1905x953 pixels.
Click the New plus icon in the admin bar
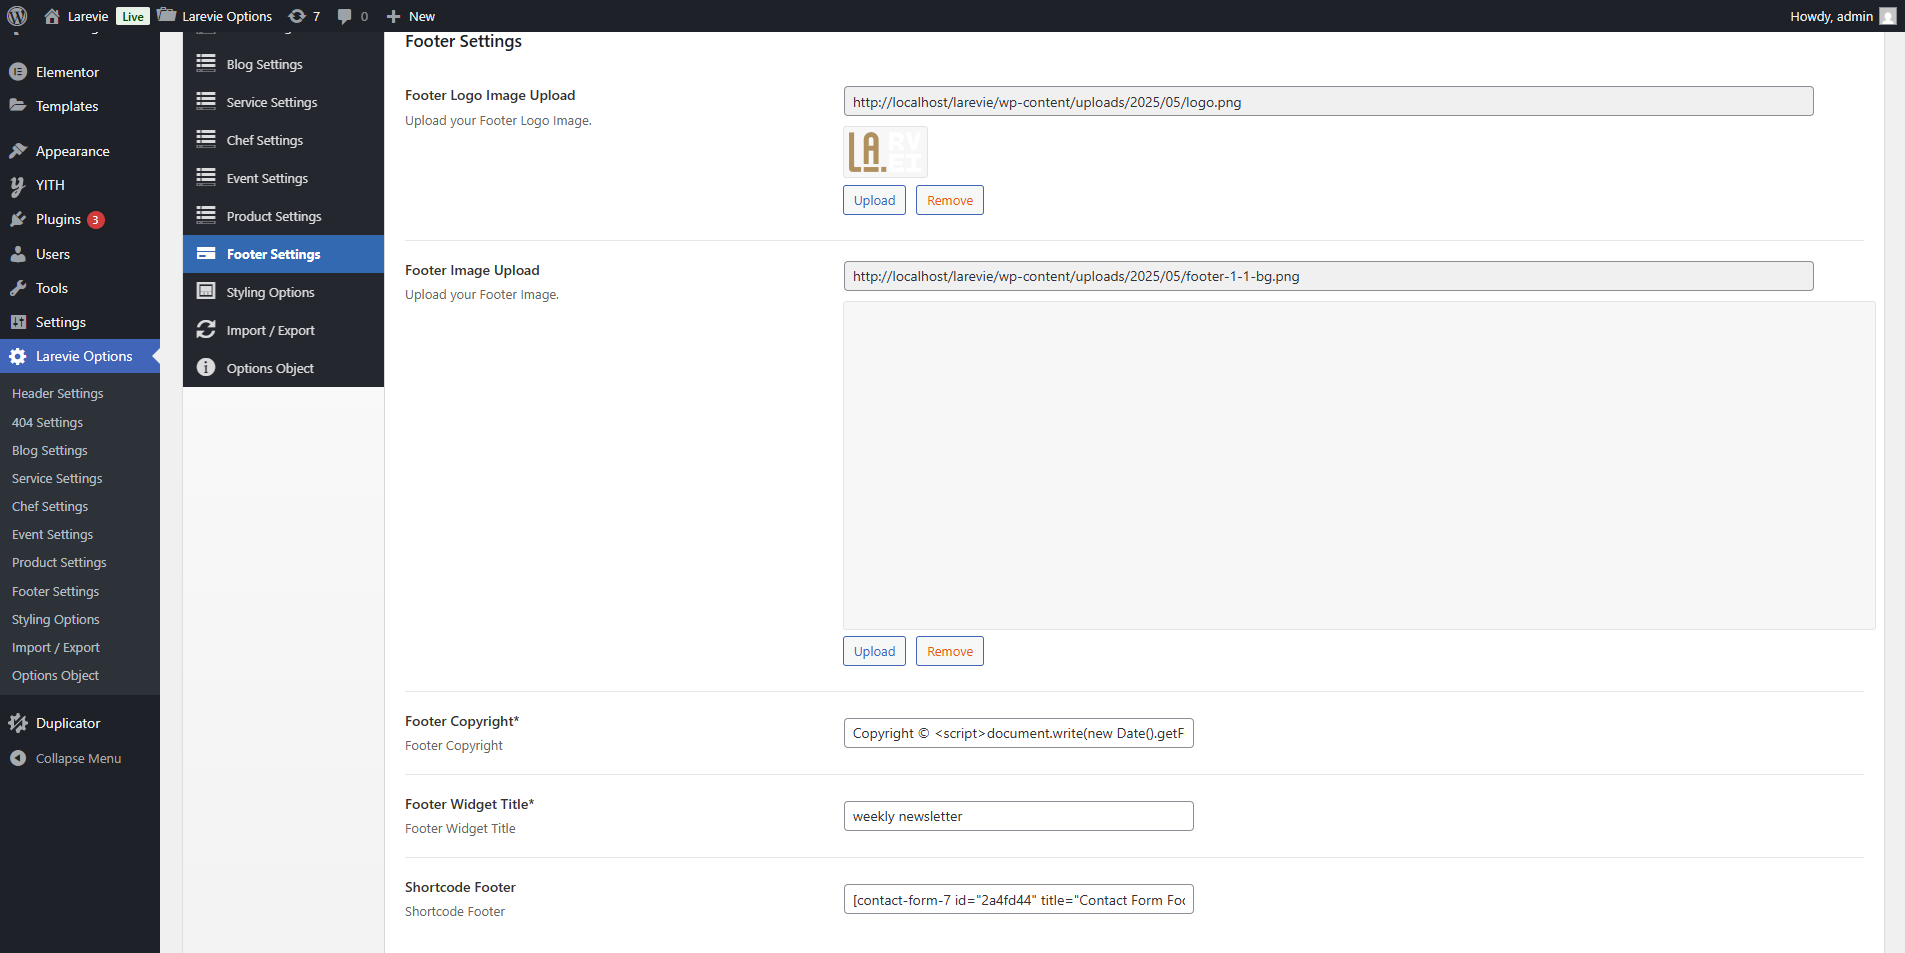tap(393, 16)
